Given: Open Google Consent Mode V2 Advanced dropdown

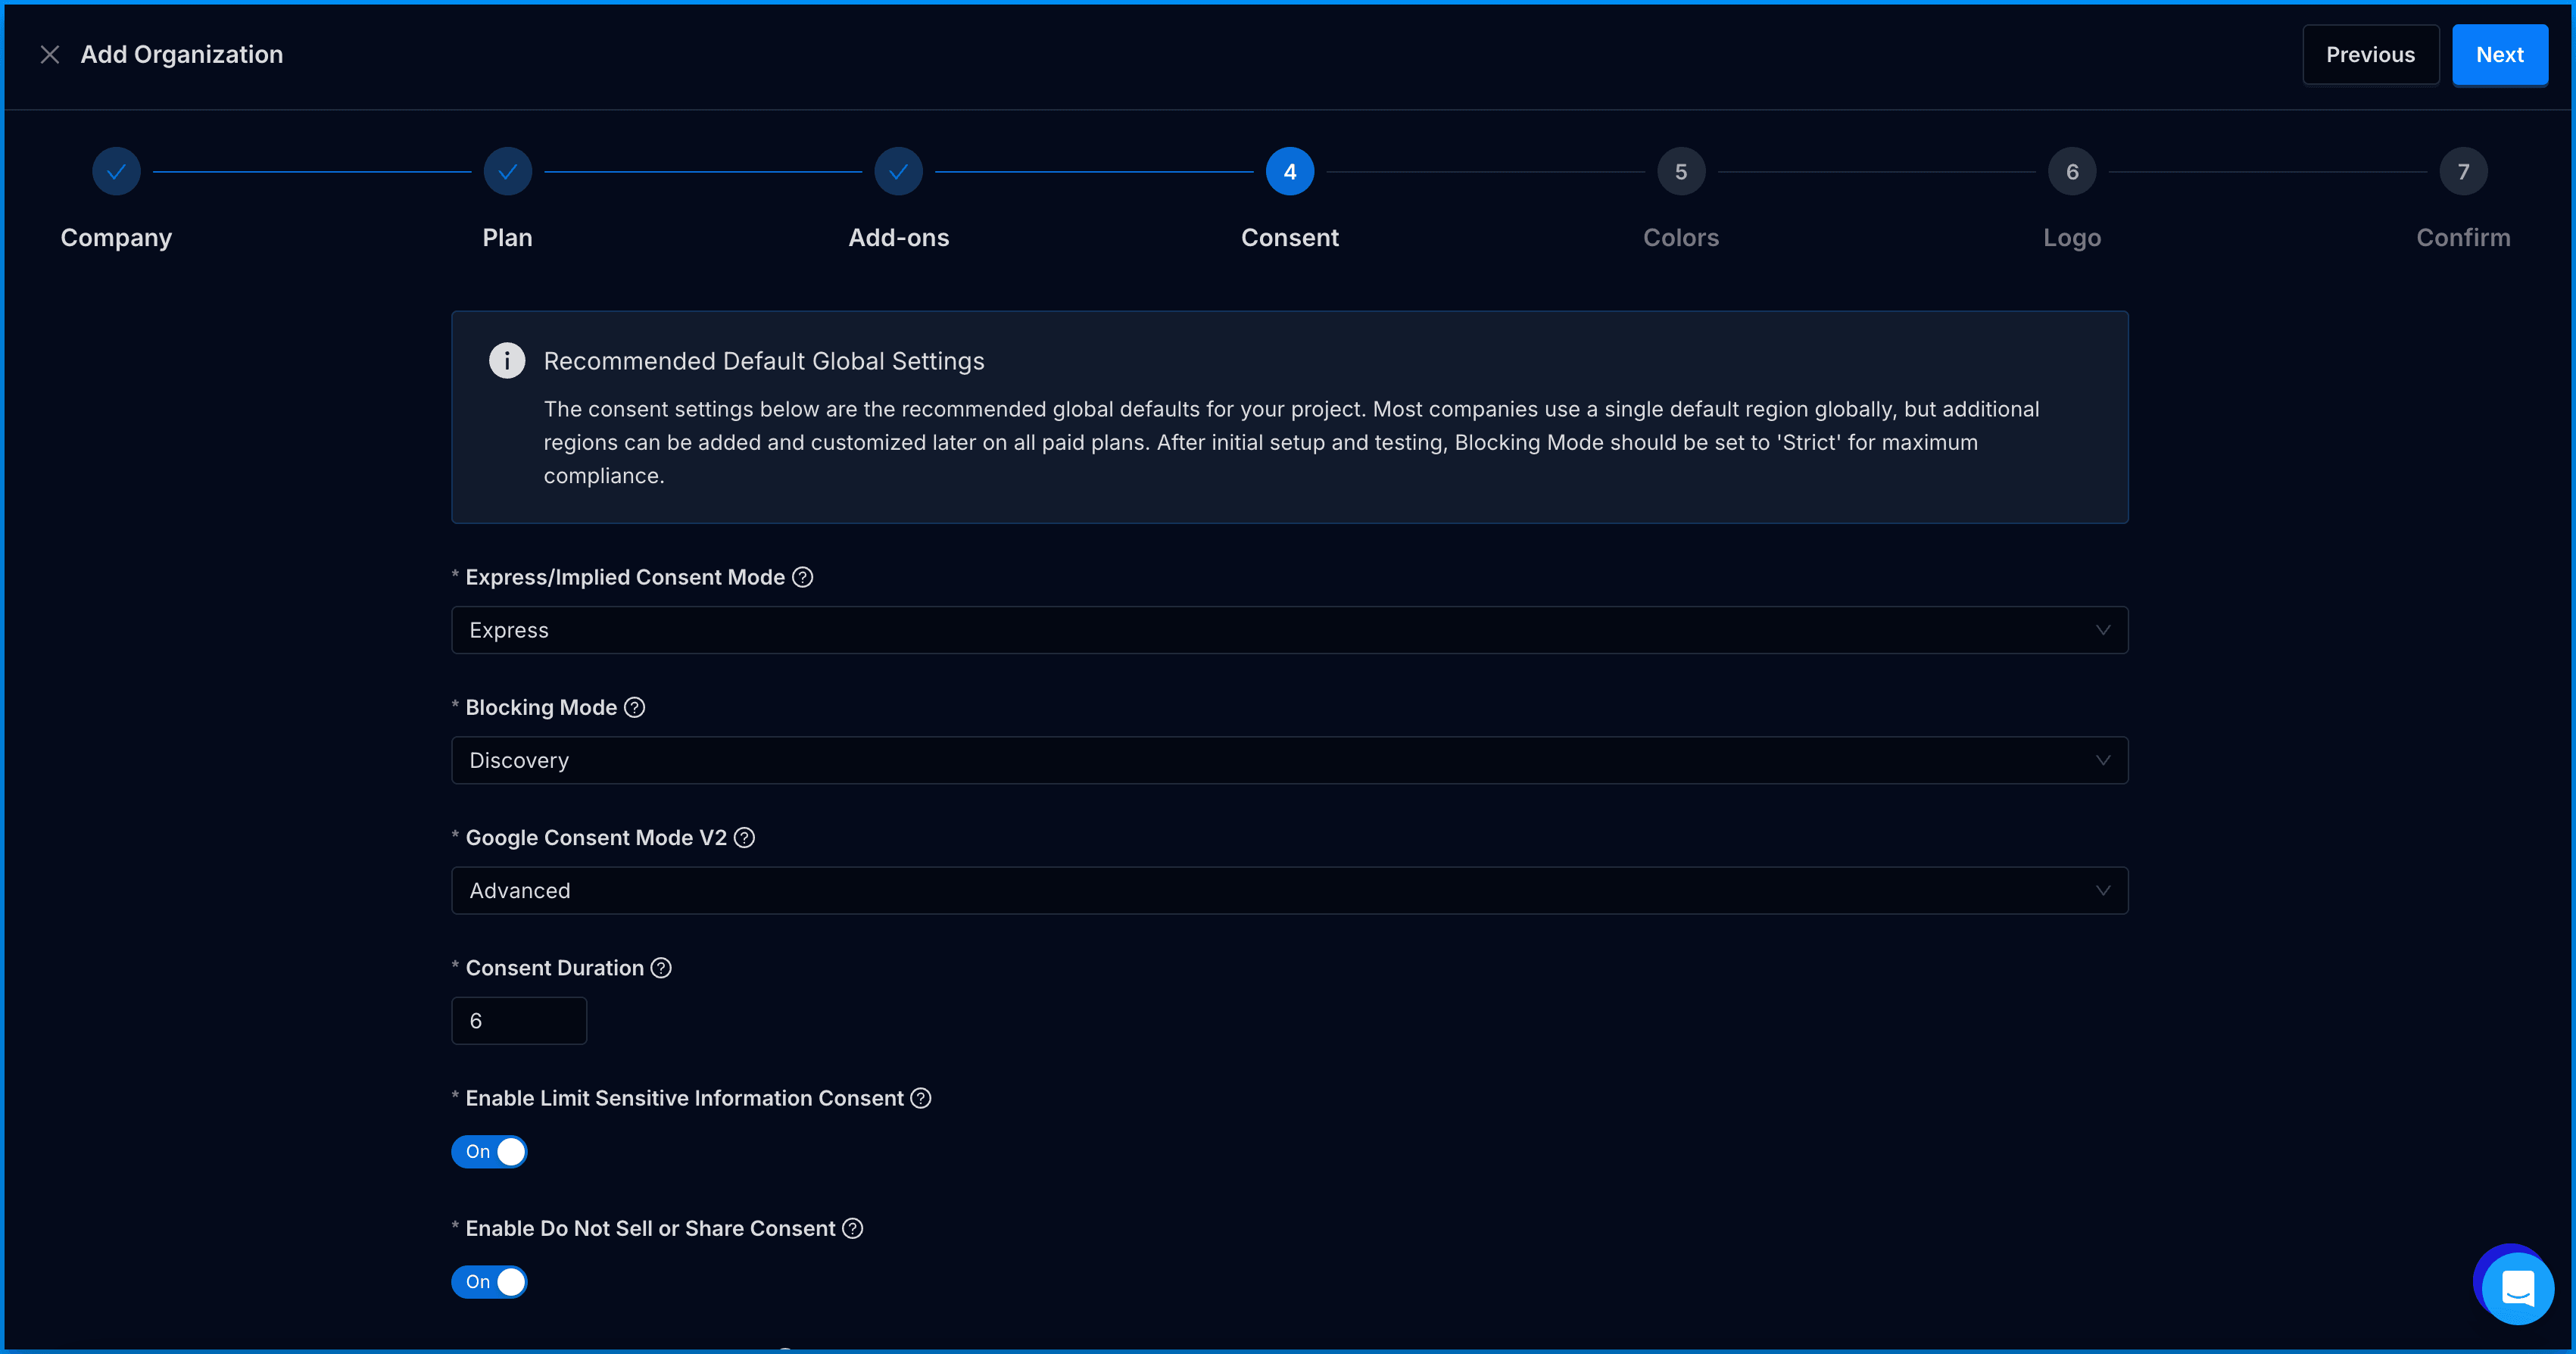Looking at the screenshot, I should pyautogui.click(x=1289, y=890).
